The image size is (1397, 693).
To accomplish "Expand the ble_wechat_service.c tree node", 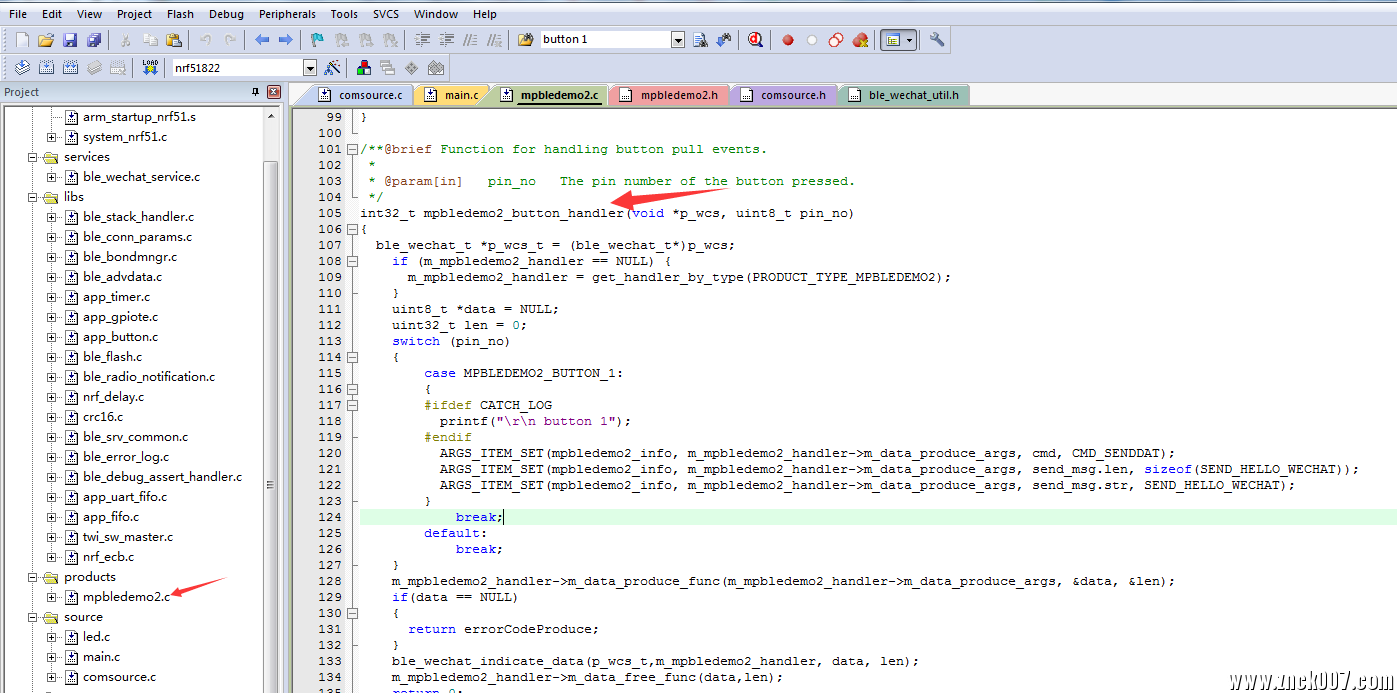I will click(52, 177).
